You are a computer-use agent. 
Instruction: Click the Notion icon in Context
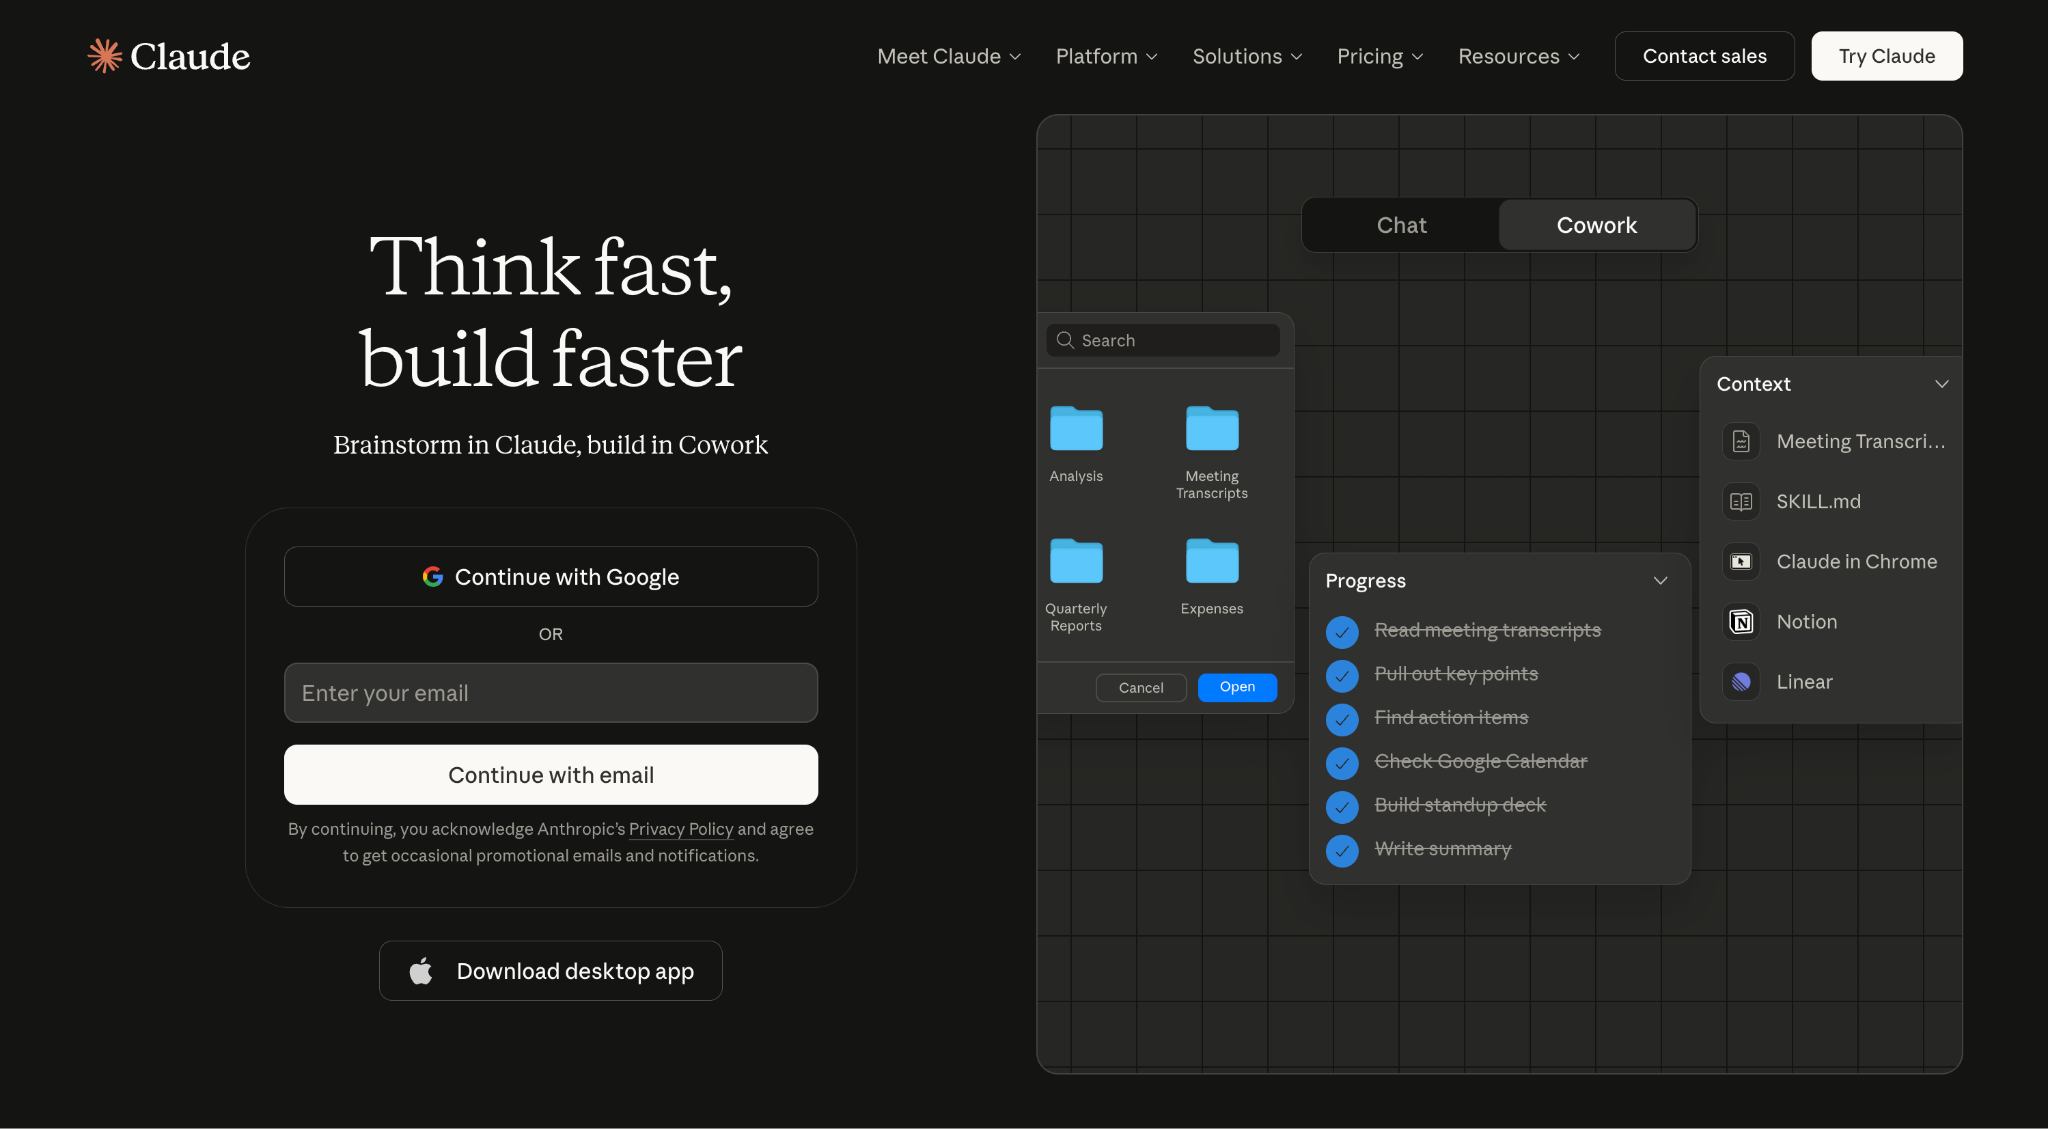[x=1741, y=622]
